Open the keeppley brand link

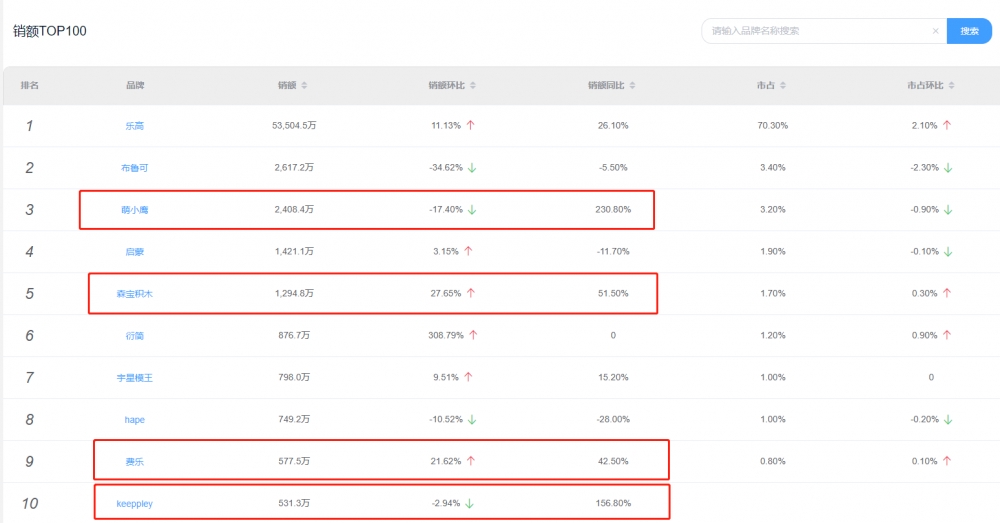point(134,504)
